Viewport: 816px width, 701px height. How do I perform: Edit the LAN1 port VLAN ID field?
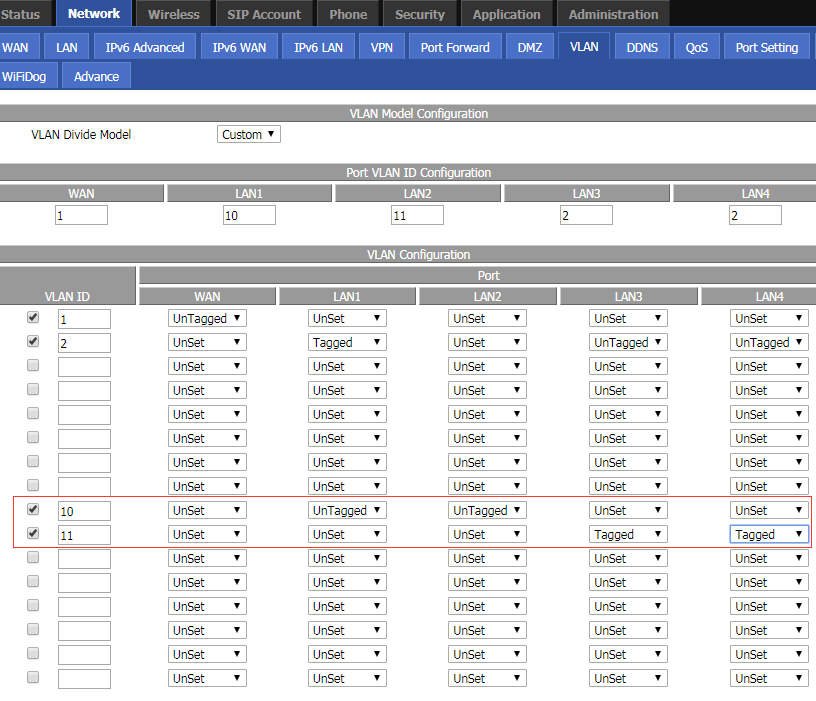point(249,215)
